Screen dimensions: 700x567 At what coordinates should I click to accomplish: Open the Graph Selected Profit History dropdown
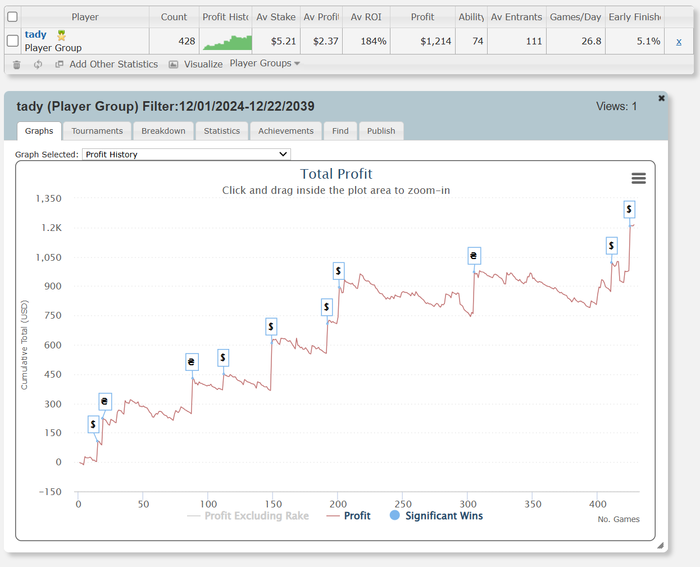tap(186, 154)
